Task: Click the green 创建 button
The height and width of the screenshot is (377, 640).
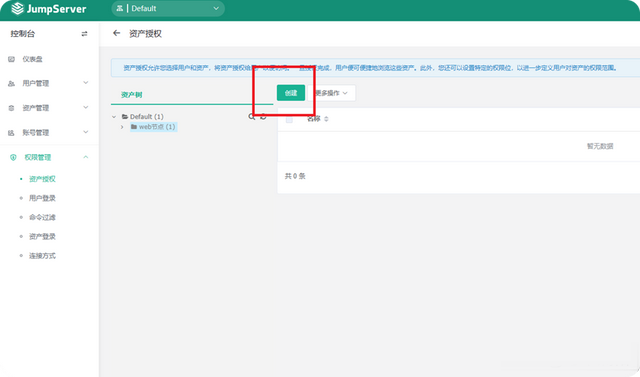Action: [x=291, y=93]
